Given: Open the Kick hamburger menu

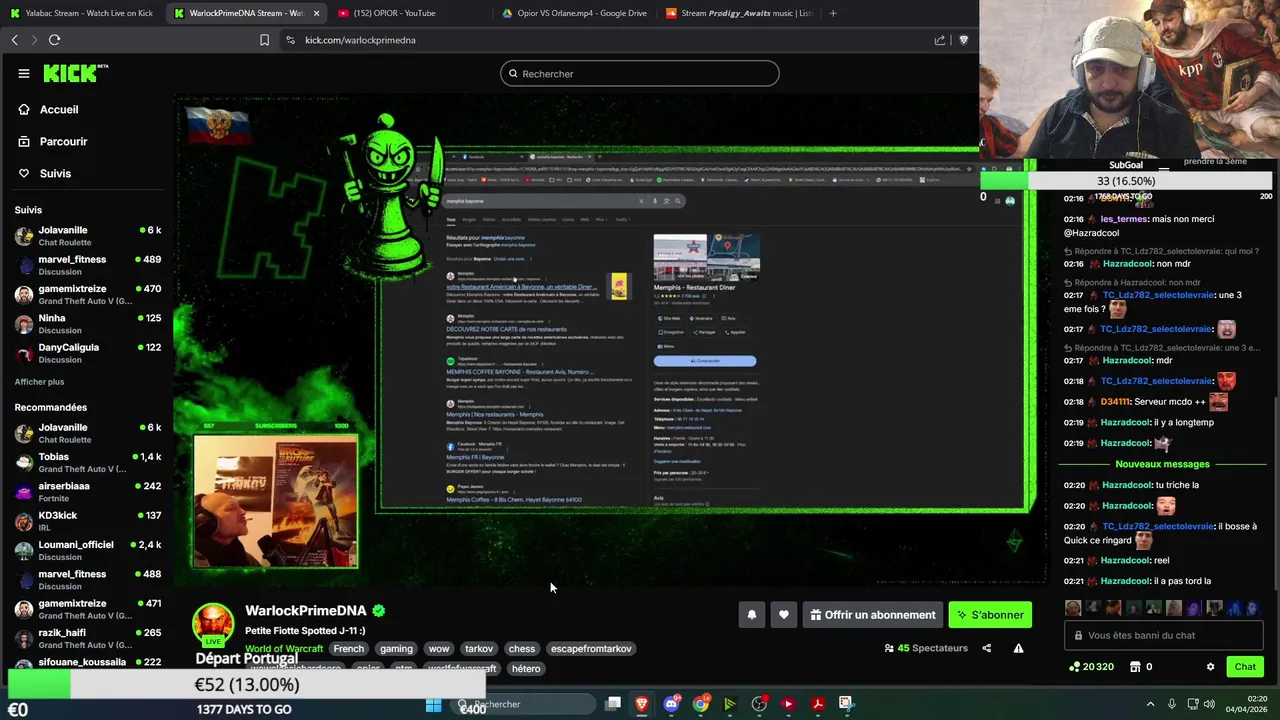Looking at the screenshot, I should coord(23,73).
